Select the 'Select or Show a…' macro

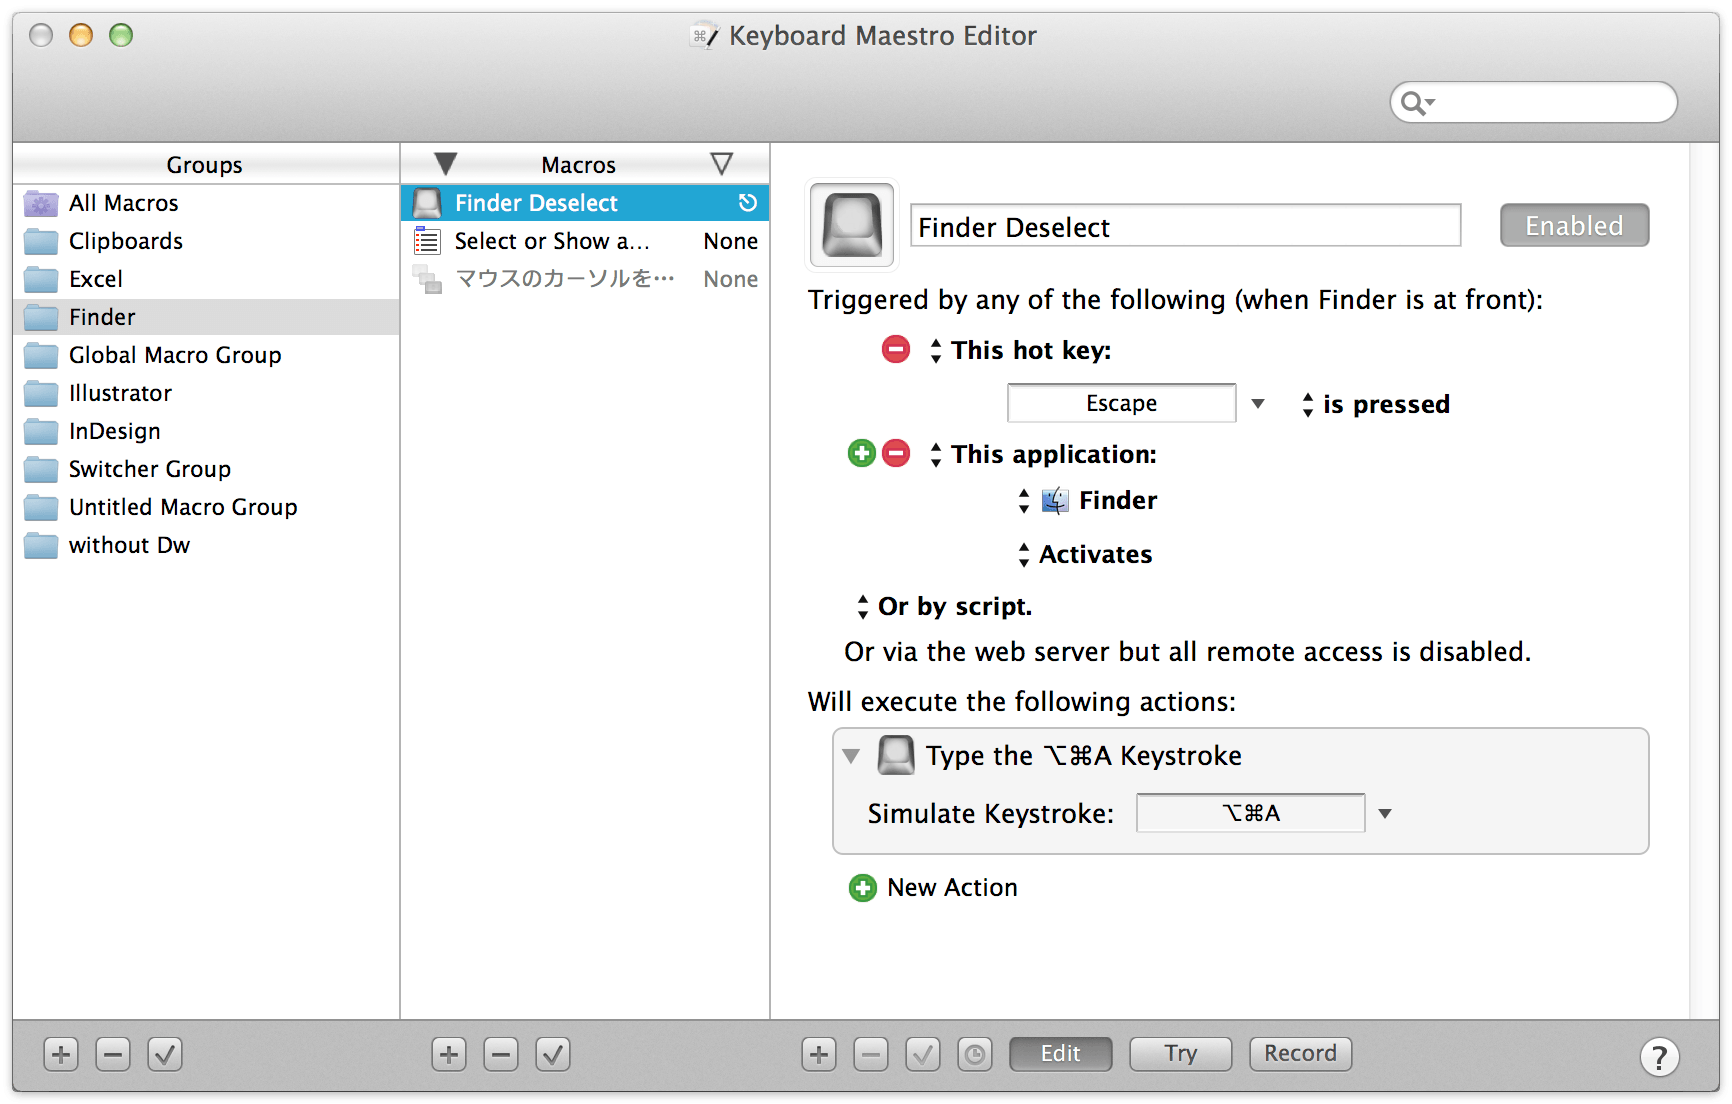point(585,241)
